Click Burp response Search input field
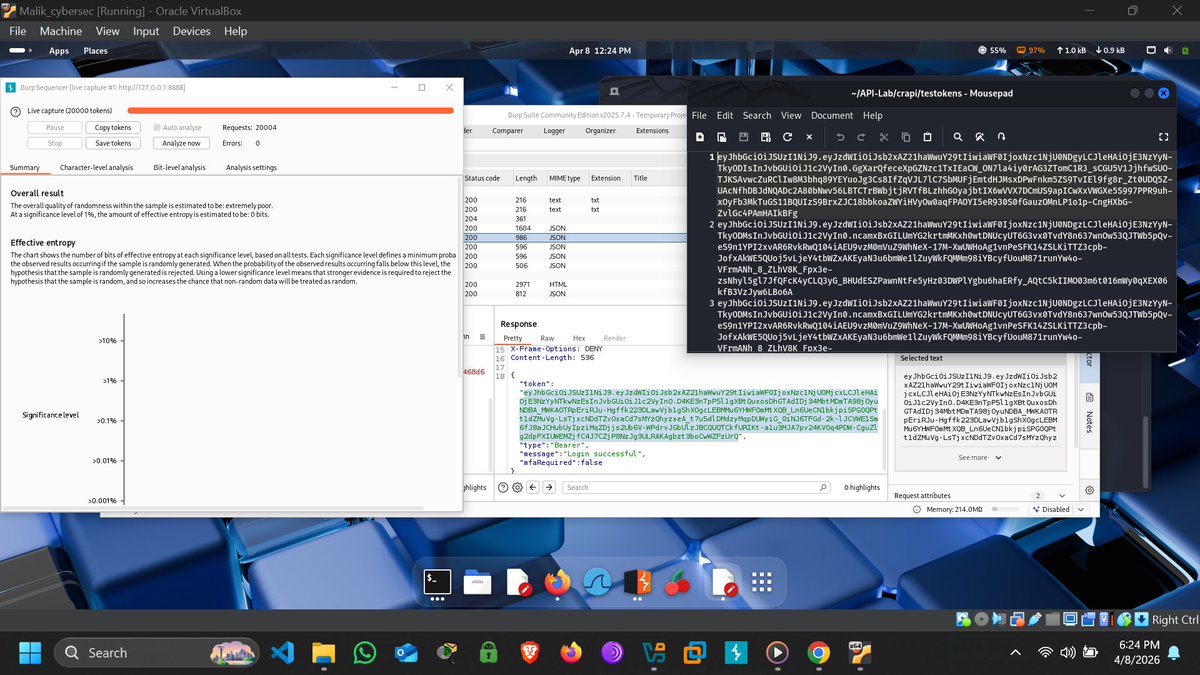1200x675 pixels. 694,487
